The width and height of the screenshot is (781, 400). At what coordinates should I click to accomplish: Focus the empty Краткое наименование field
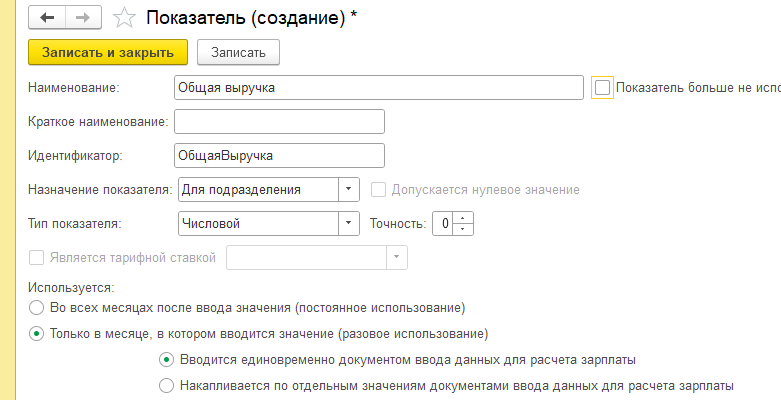tap(279, 122)
